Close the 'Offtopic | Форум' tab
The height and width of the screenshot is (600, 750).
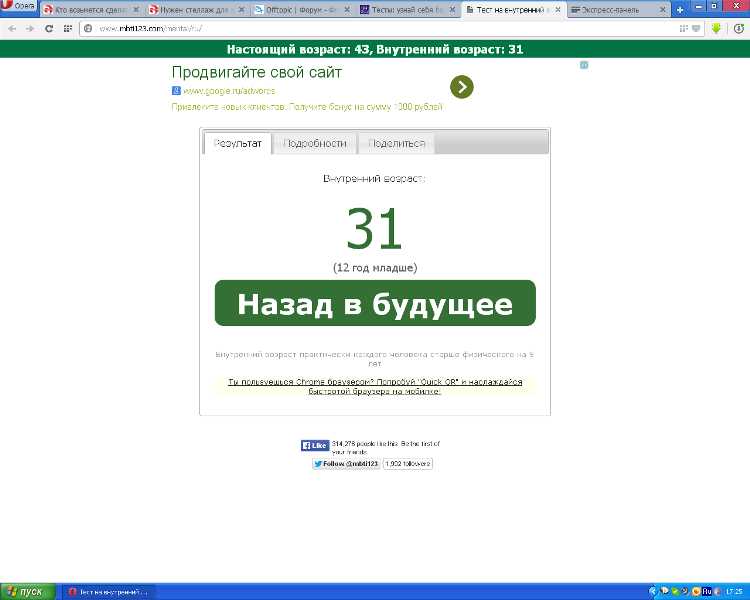pos(347,9)
